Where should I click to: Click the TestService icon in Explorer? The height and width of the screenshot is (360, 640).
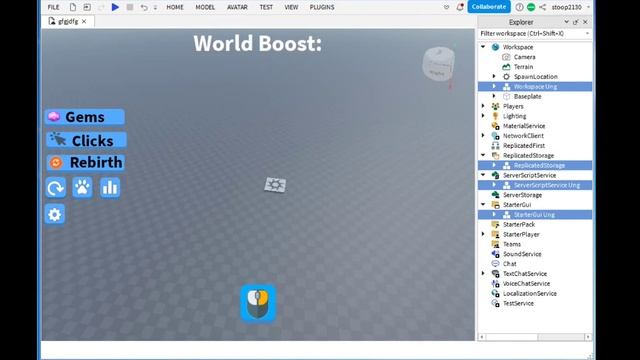(x=496, y=303)
